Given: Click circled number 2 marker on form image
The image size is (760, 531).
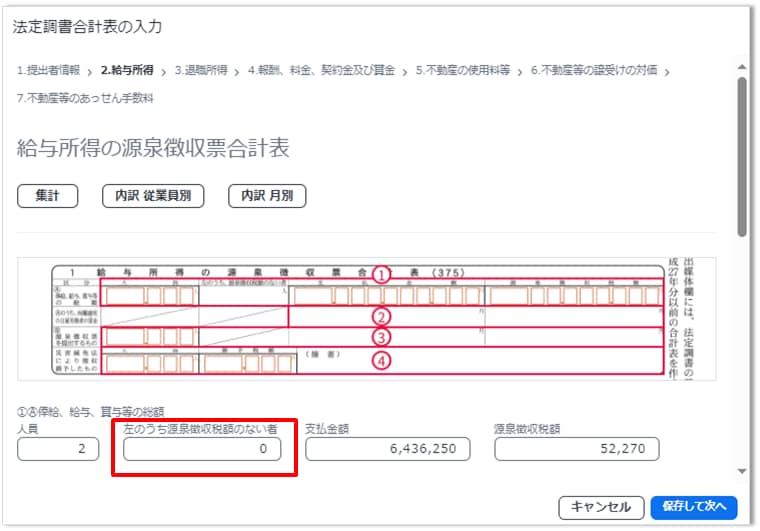Looking at the screenshot, I should pos(380,316).
